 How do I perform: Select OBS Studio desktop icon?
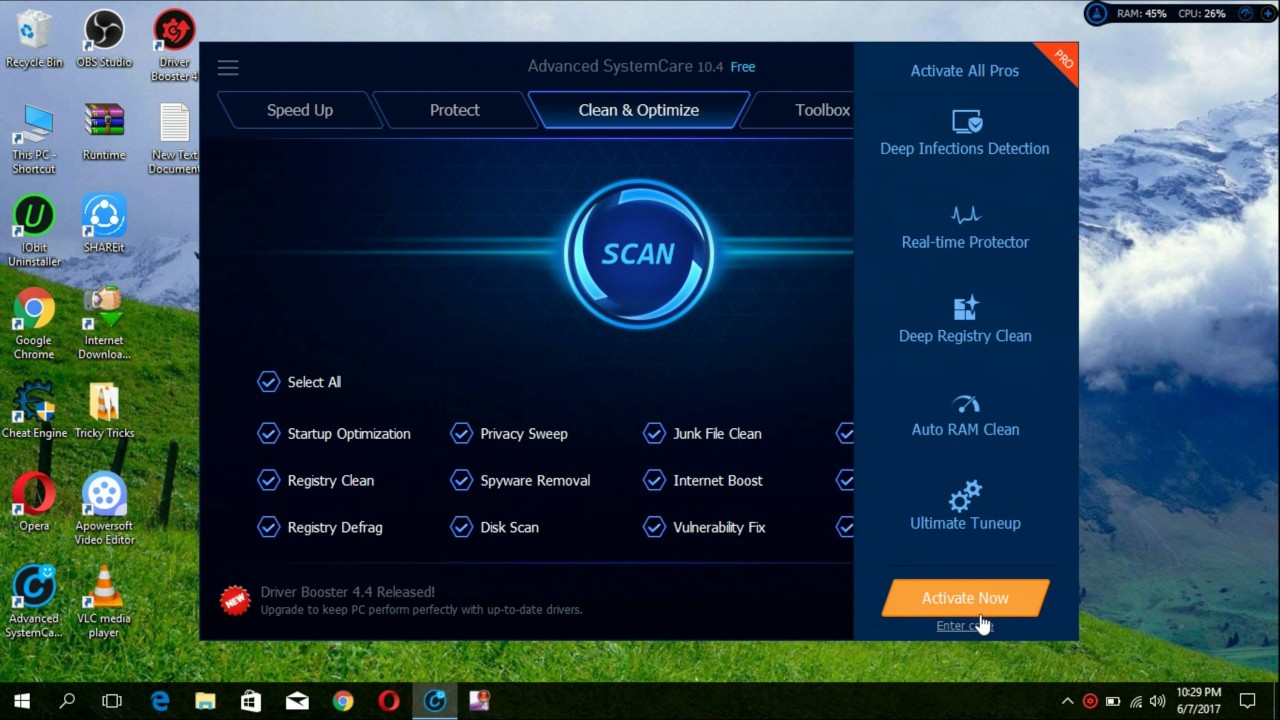[104, 40]
